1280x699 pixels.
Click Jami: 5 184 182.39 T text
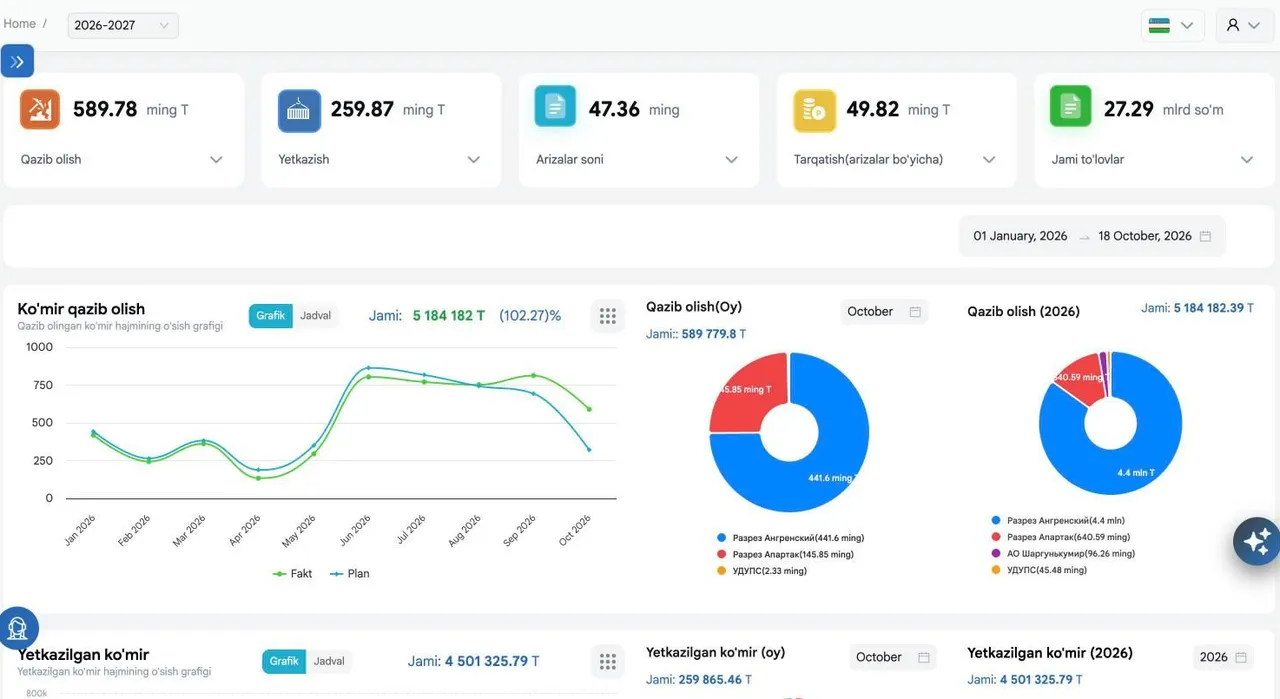pos(1198,308)
